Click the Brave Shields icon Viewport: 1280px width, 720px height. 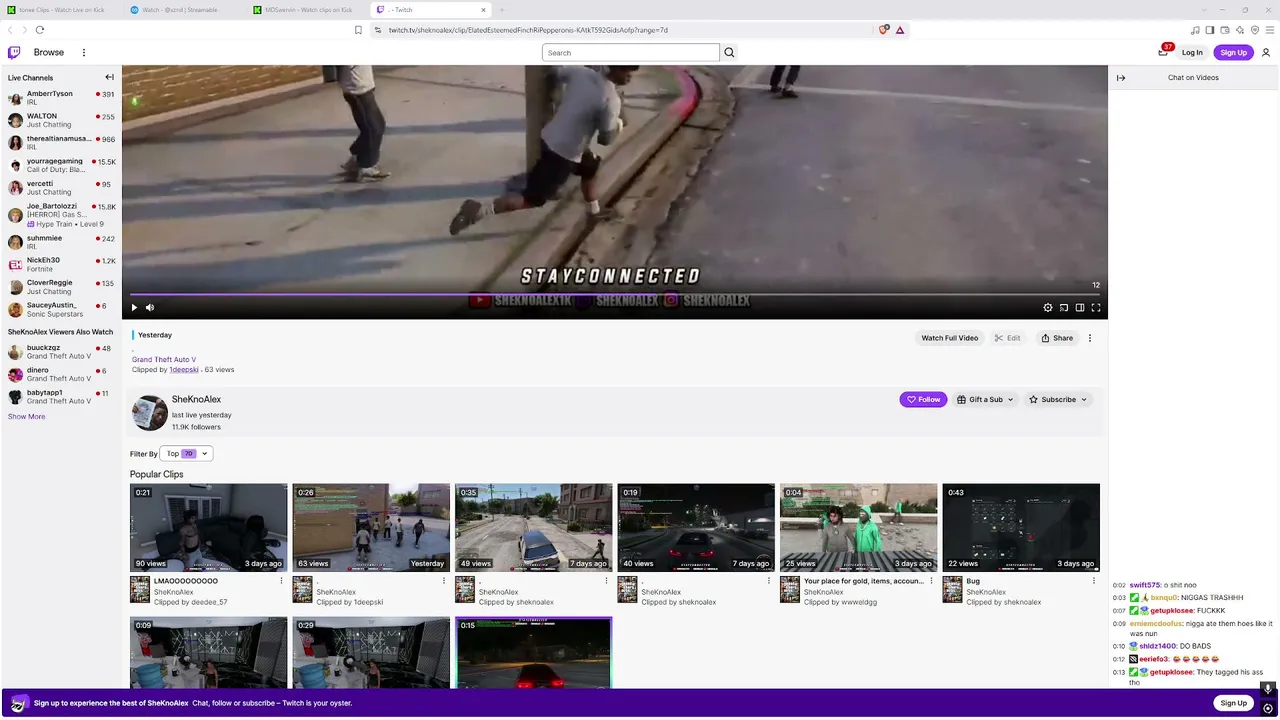884,30
